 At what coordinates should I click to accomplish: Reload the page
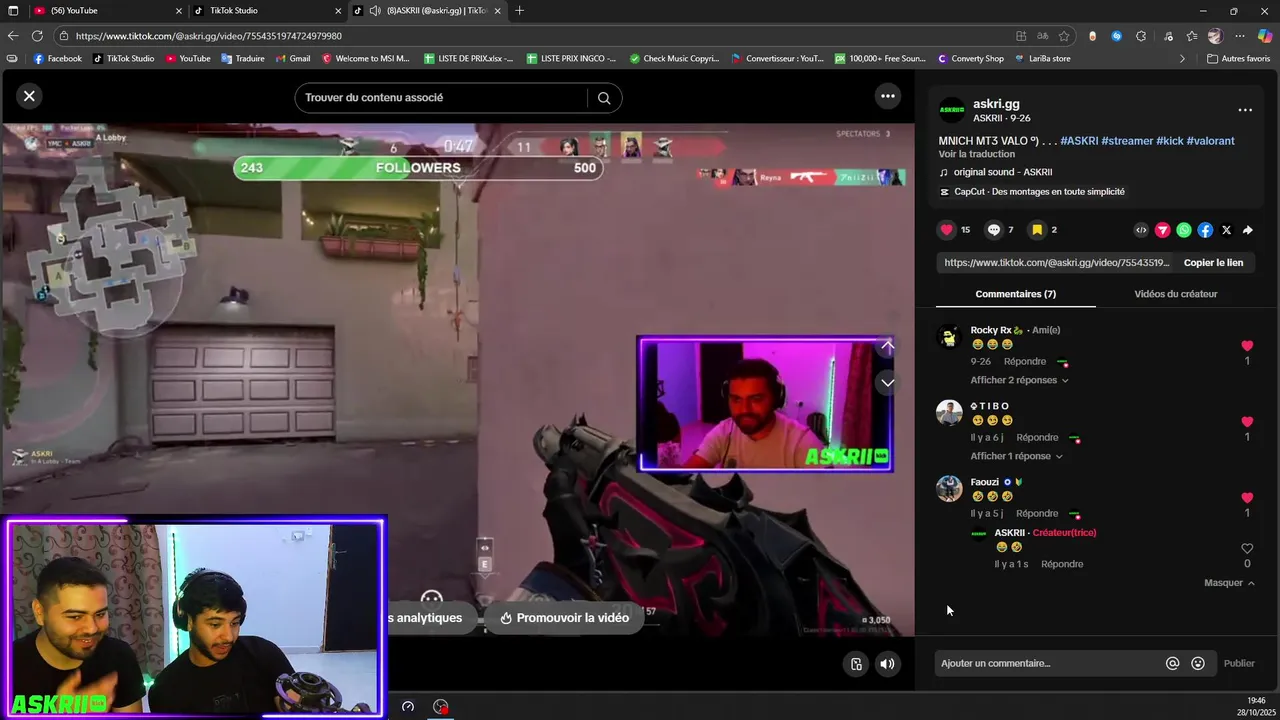click(x=37, y=36)
